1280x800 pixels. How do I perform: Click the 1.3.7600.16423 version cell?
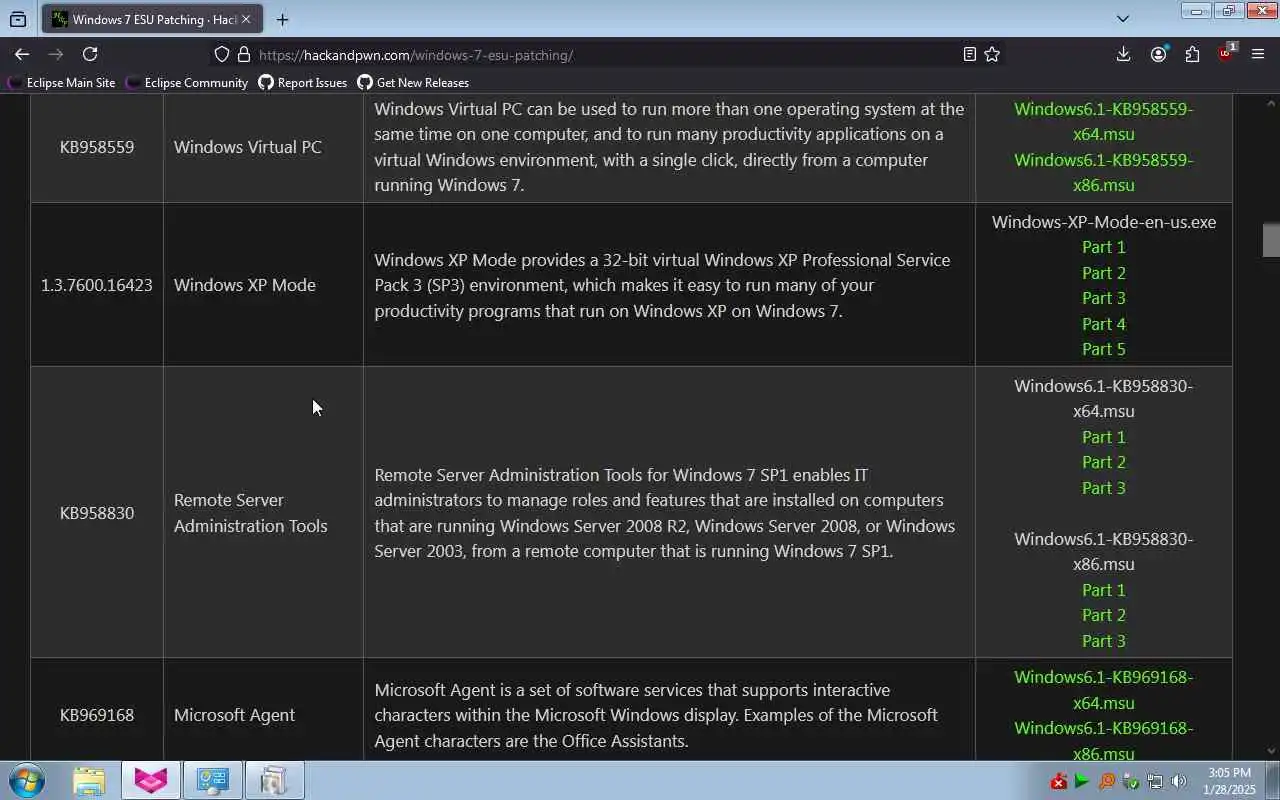[97, 285]
